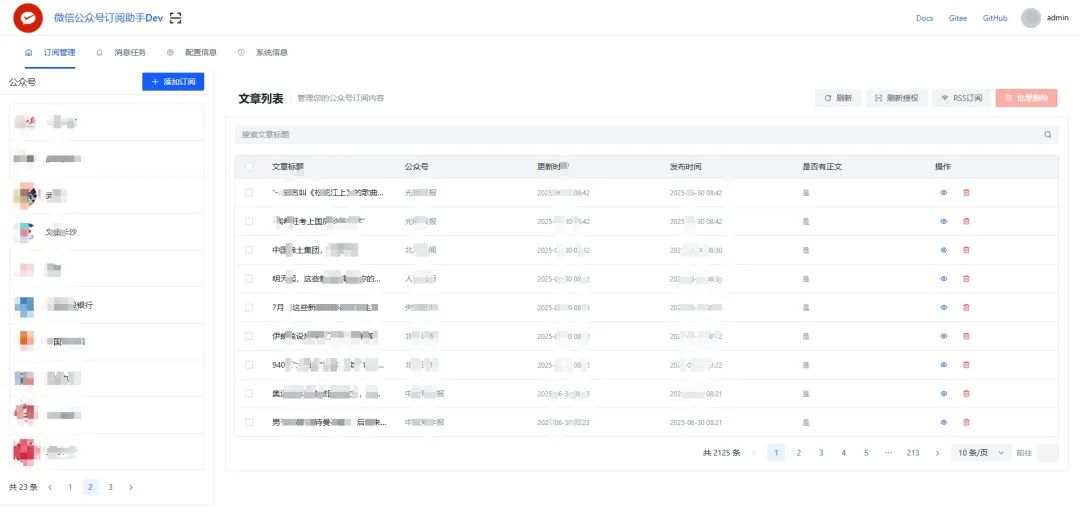Delete the article starting with 明天起
This screenshot has width=1080, height=514.
pos(966,279)
